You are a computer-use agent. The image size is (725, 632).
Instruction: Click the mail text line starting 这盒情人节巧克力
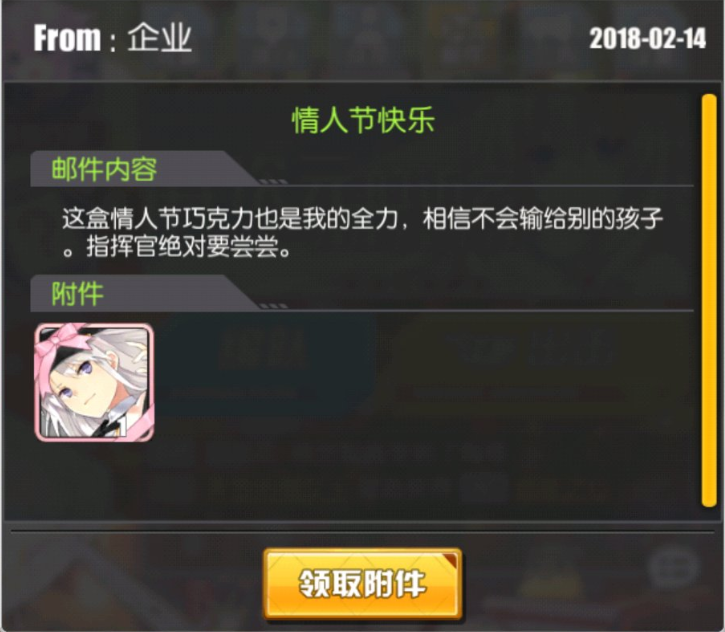coord(363,218)
